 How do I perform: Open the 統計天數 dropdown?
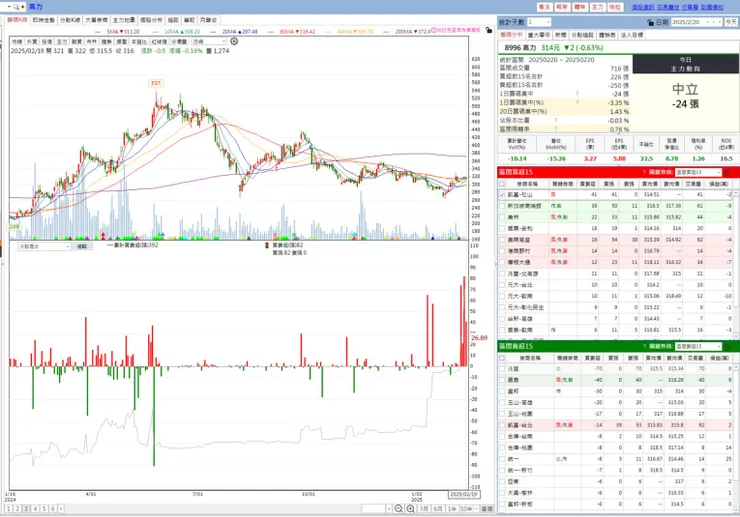point(539,22)
